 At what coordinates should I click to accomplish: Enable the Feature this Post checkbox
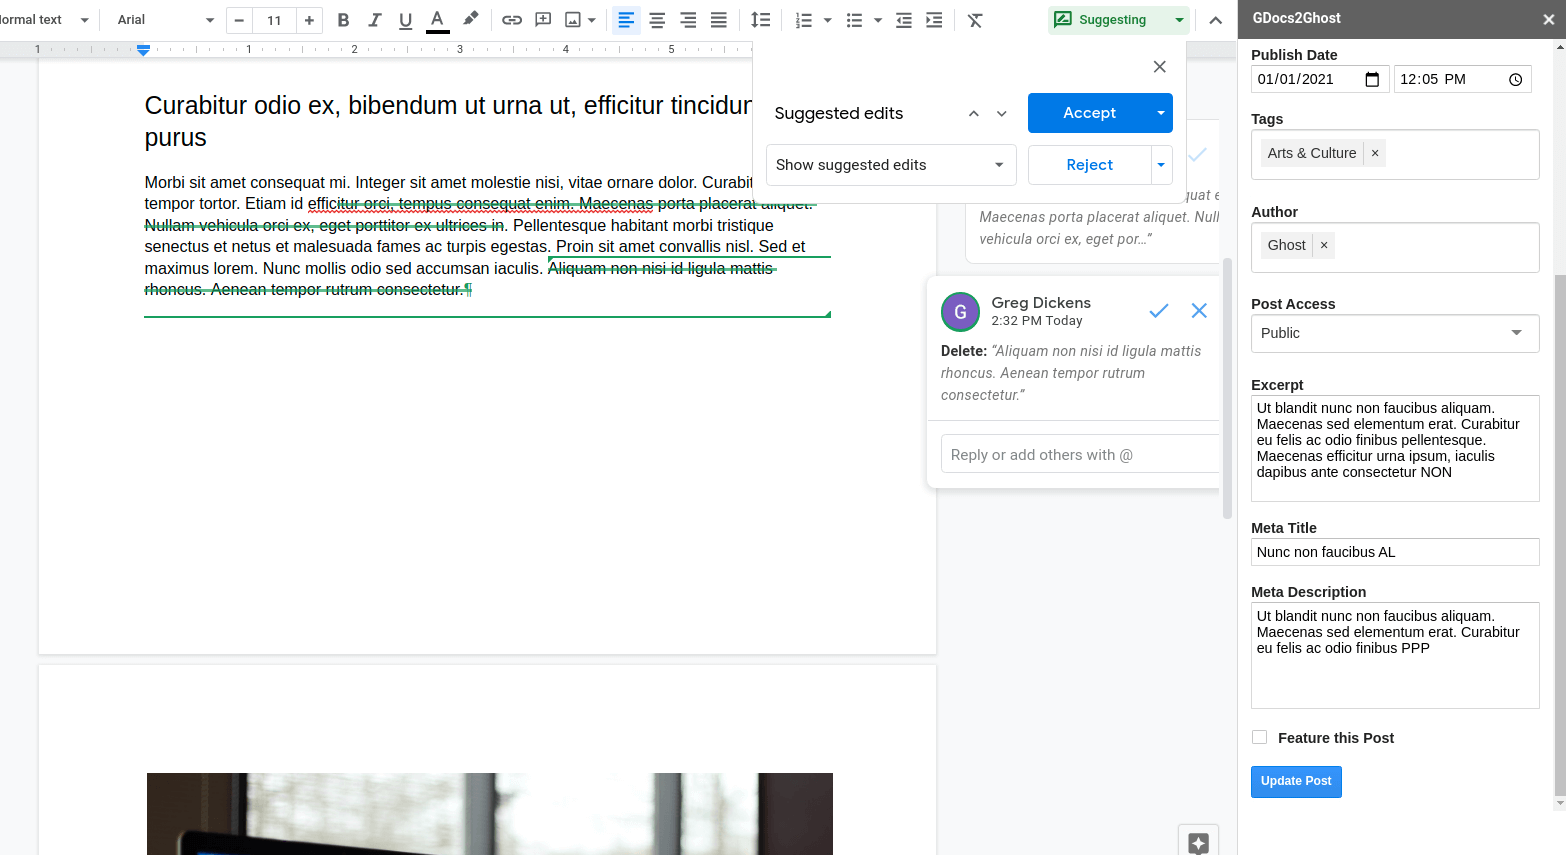1259,737
